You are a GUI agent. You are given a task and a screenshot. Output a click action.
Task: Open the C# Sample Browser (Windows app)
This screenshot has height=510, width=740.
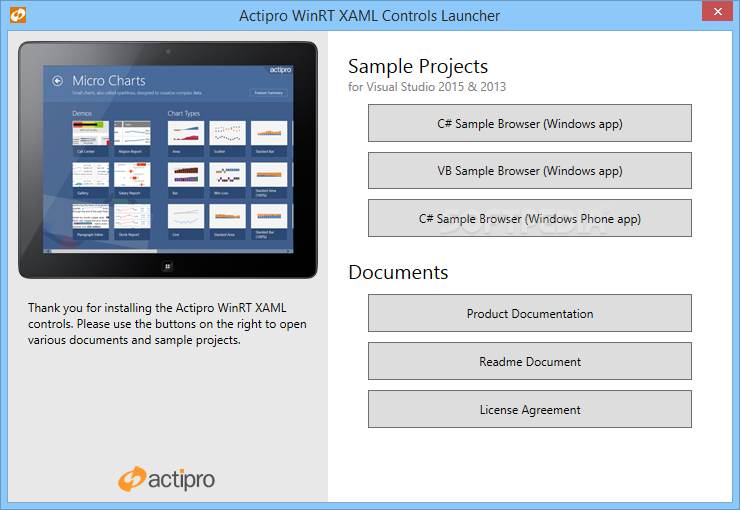tap(530, 123)
